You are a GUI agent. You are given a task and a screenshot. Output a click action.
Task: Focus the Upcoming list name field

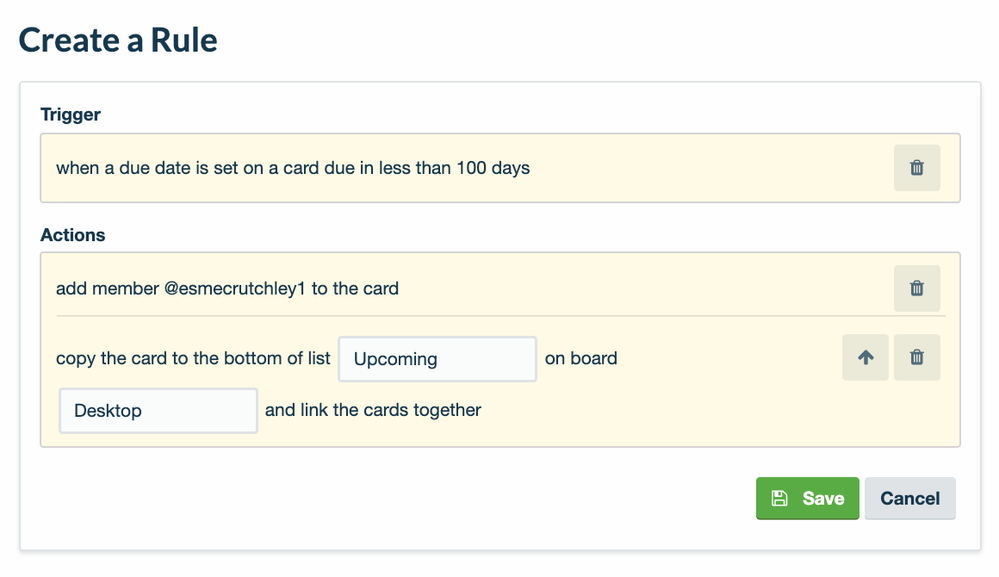pyautogui.click(x=437, y=359)
